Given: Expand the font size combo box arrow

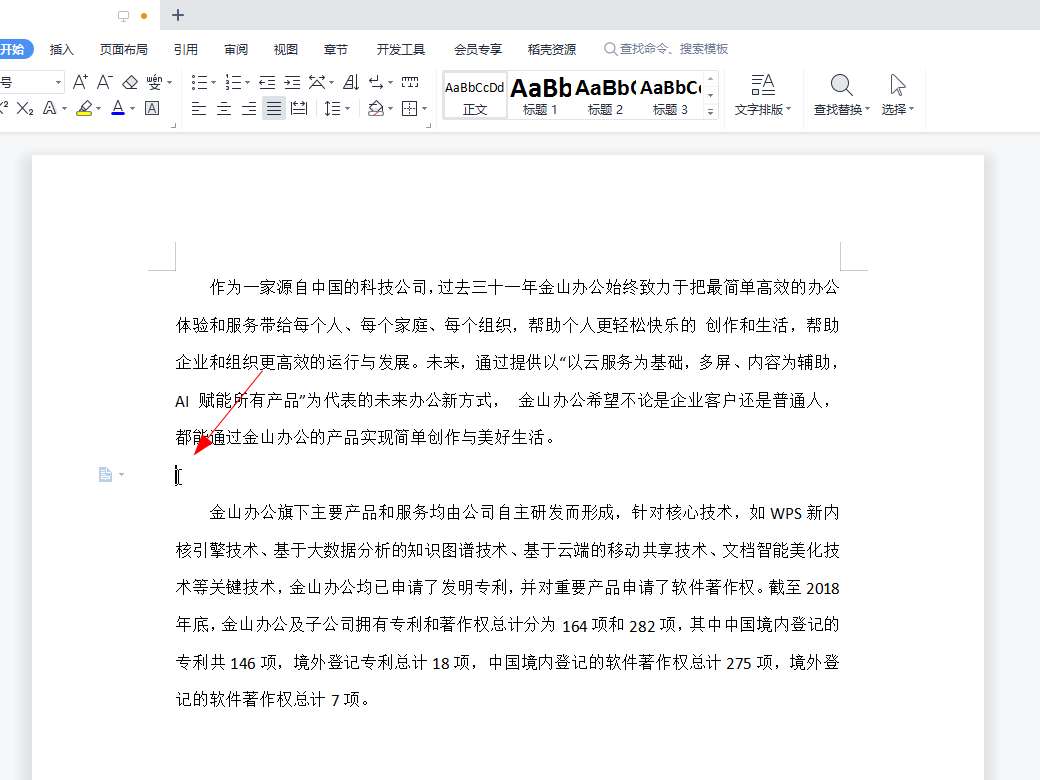Looking at the screenshot, I should (58, 82).
